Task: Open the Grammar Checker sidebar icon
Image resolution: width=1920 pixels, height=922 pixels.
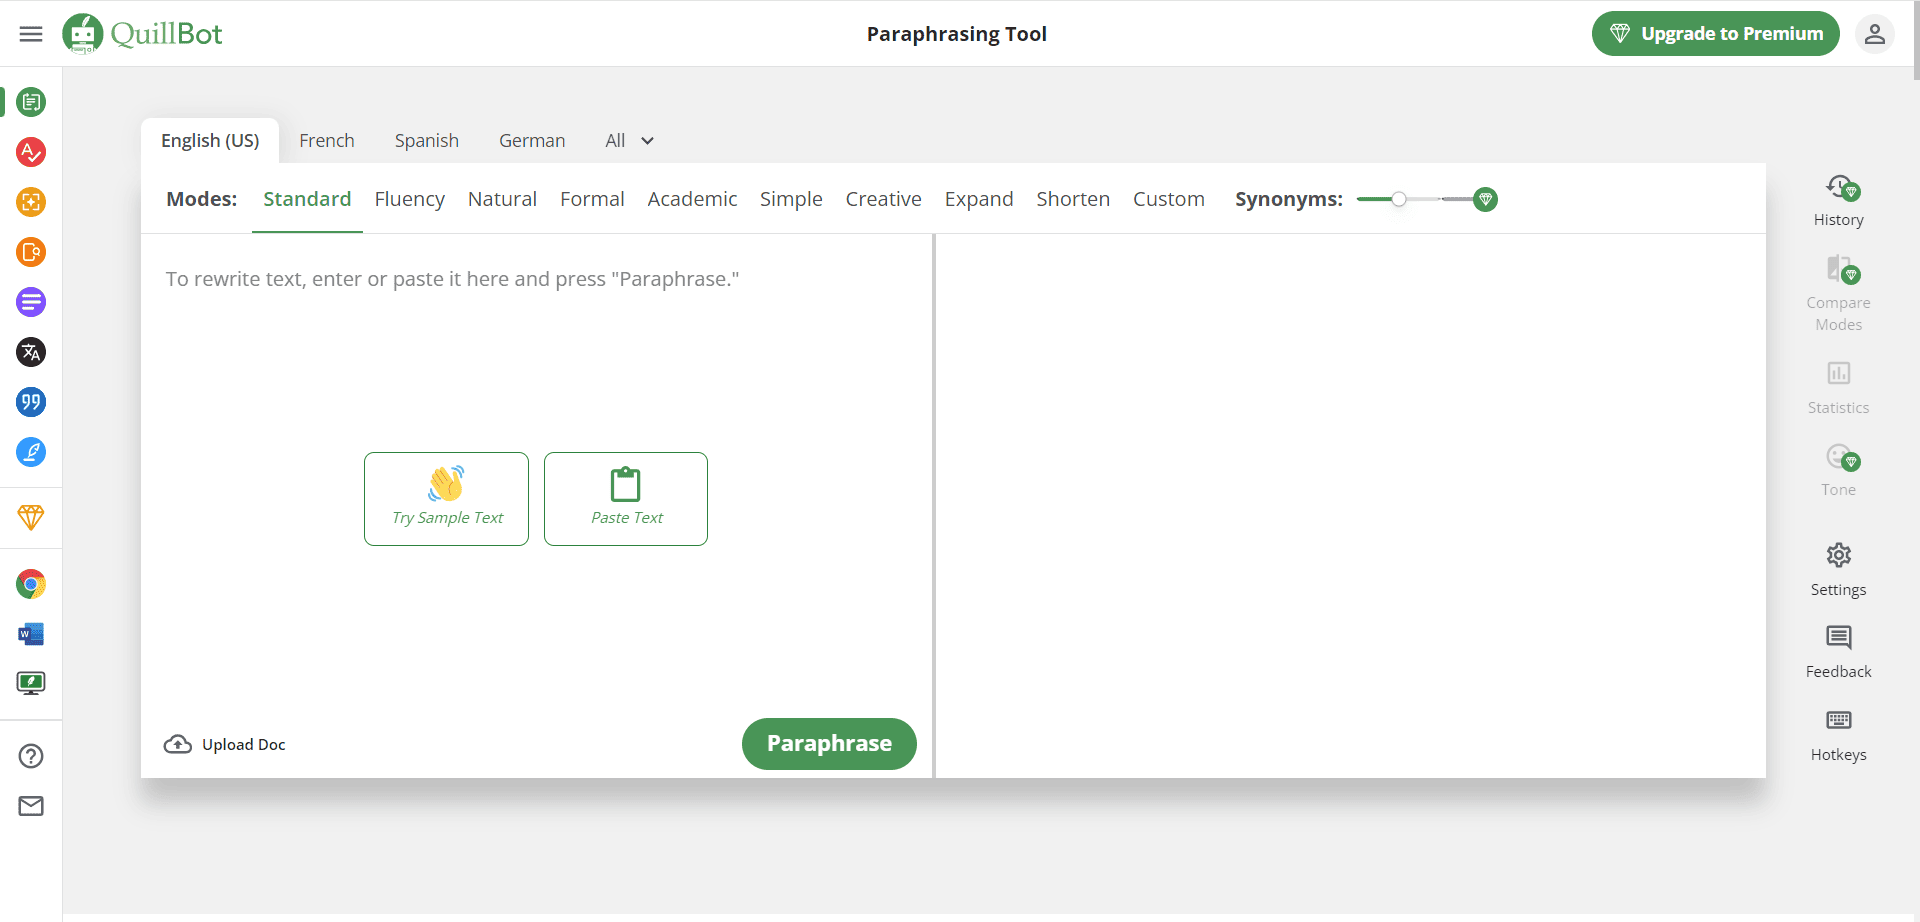Action: [x=31, y=152]
